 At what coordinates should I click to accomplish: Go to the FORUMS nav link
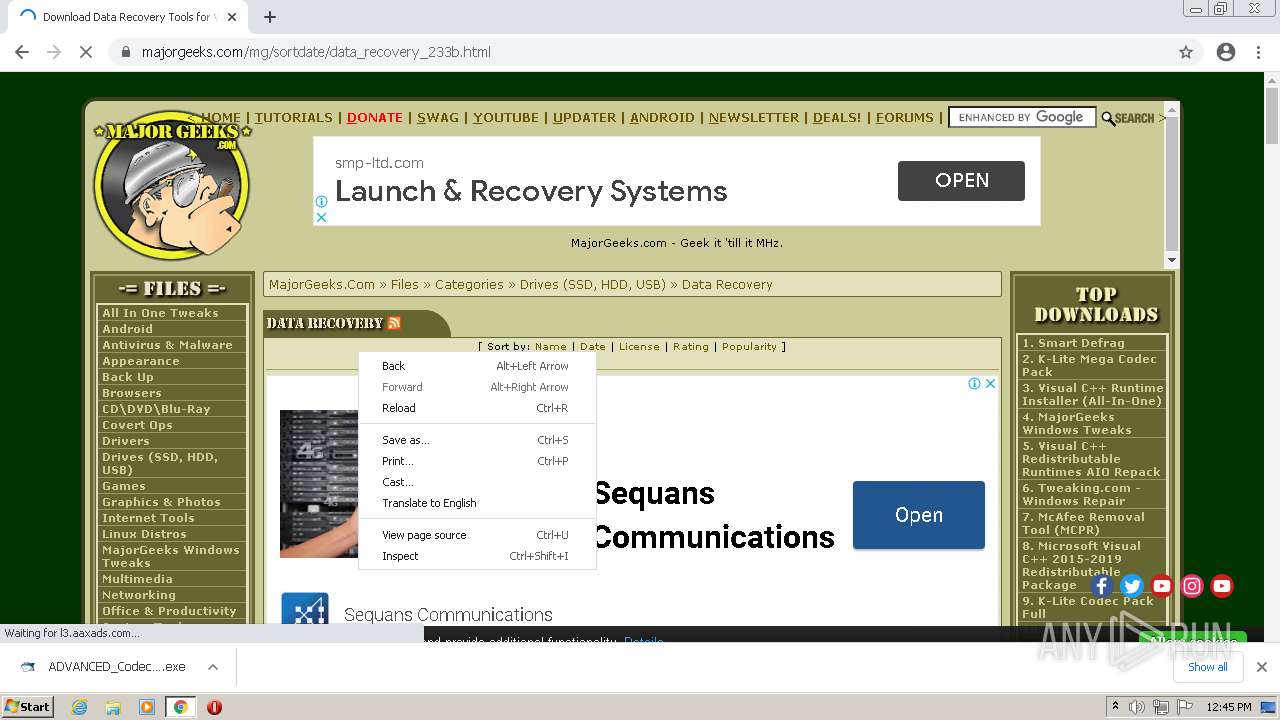tap(904, 117)
